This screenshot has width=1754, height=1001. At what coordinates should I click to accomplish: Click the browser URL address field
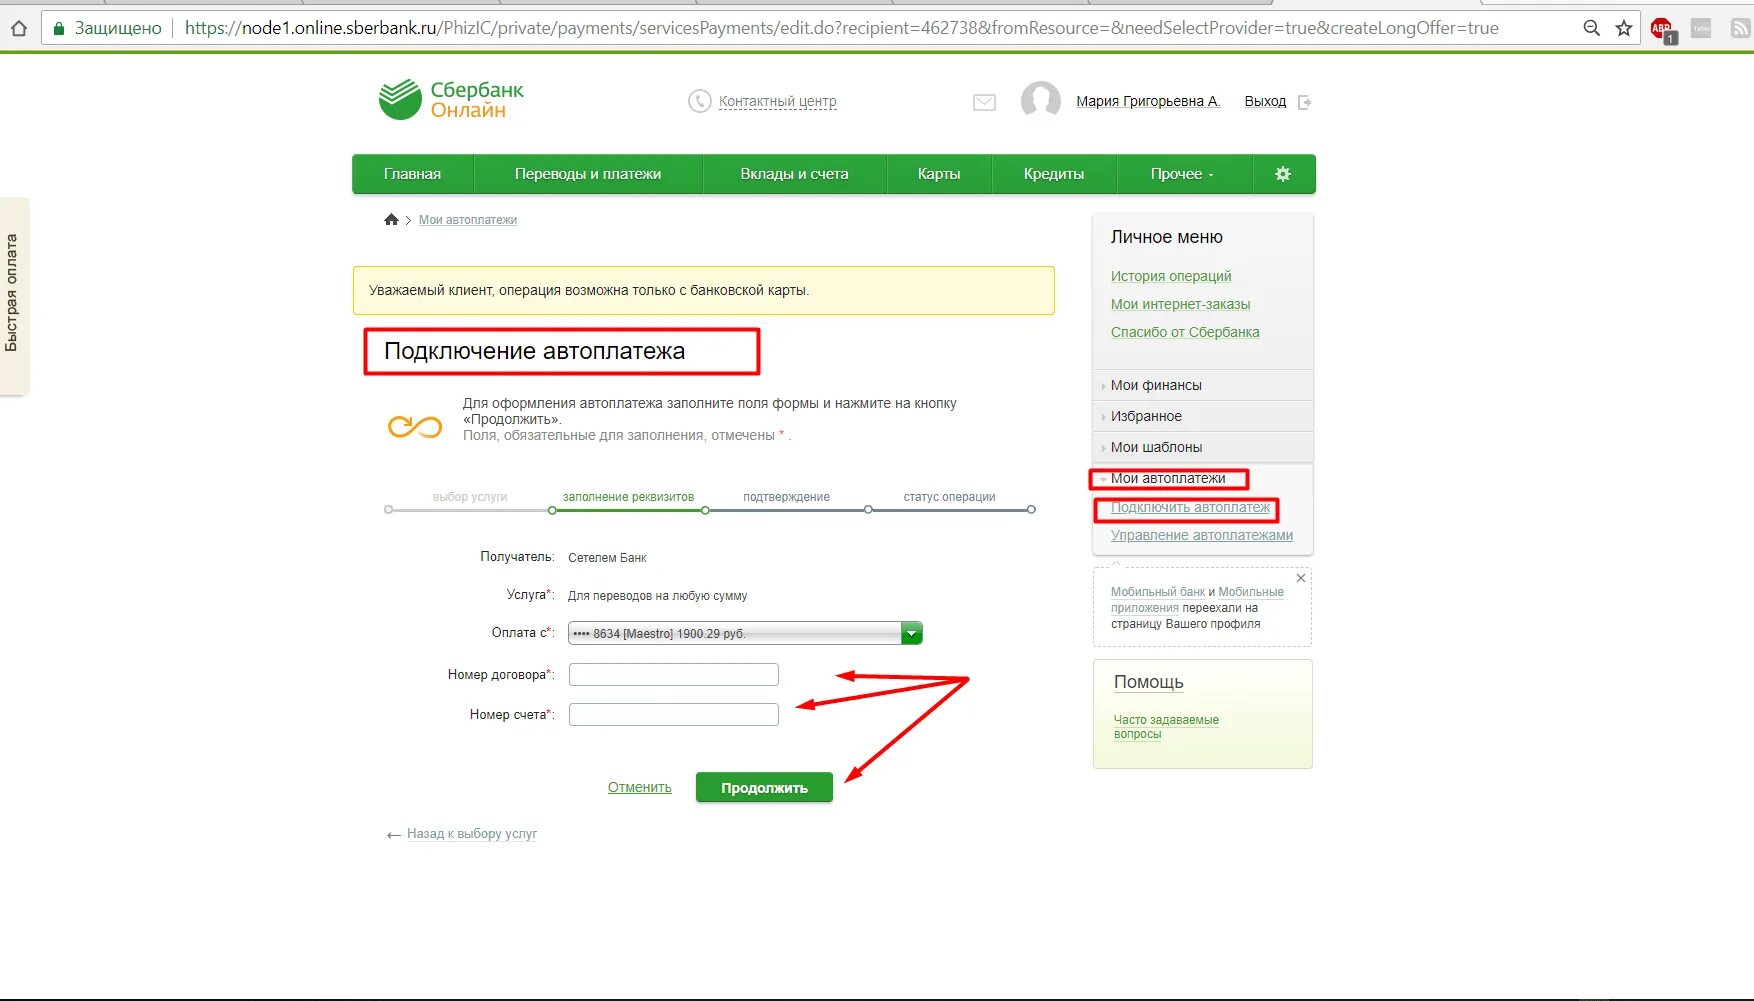(x=841, y=28)
